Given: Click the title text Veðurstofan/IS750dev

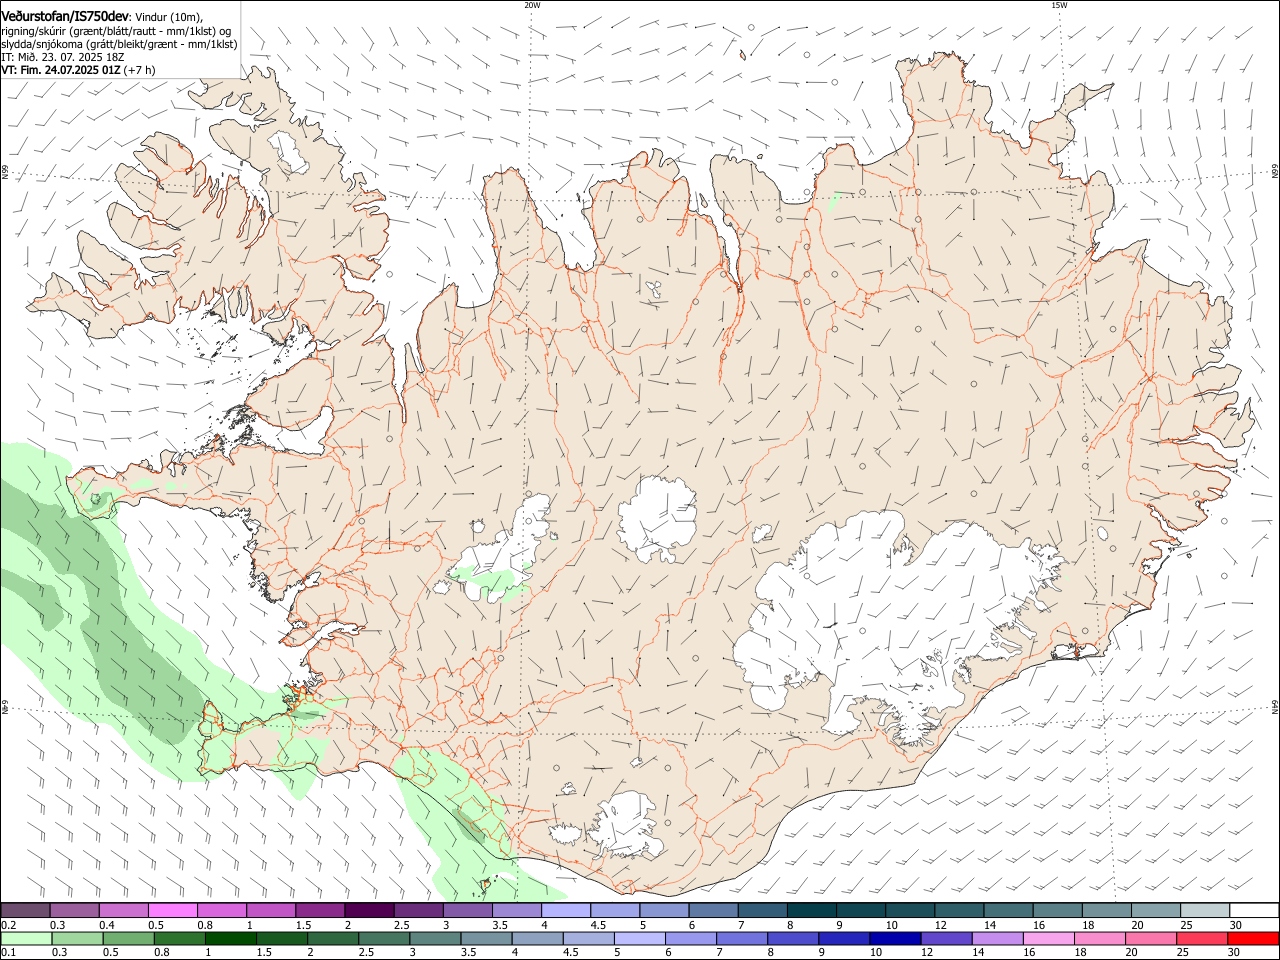Looking at the screenshot, I should click(x=65, y=16).
